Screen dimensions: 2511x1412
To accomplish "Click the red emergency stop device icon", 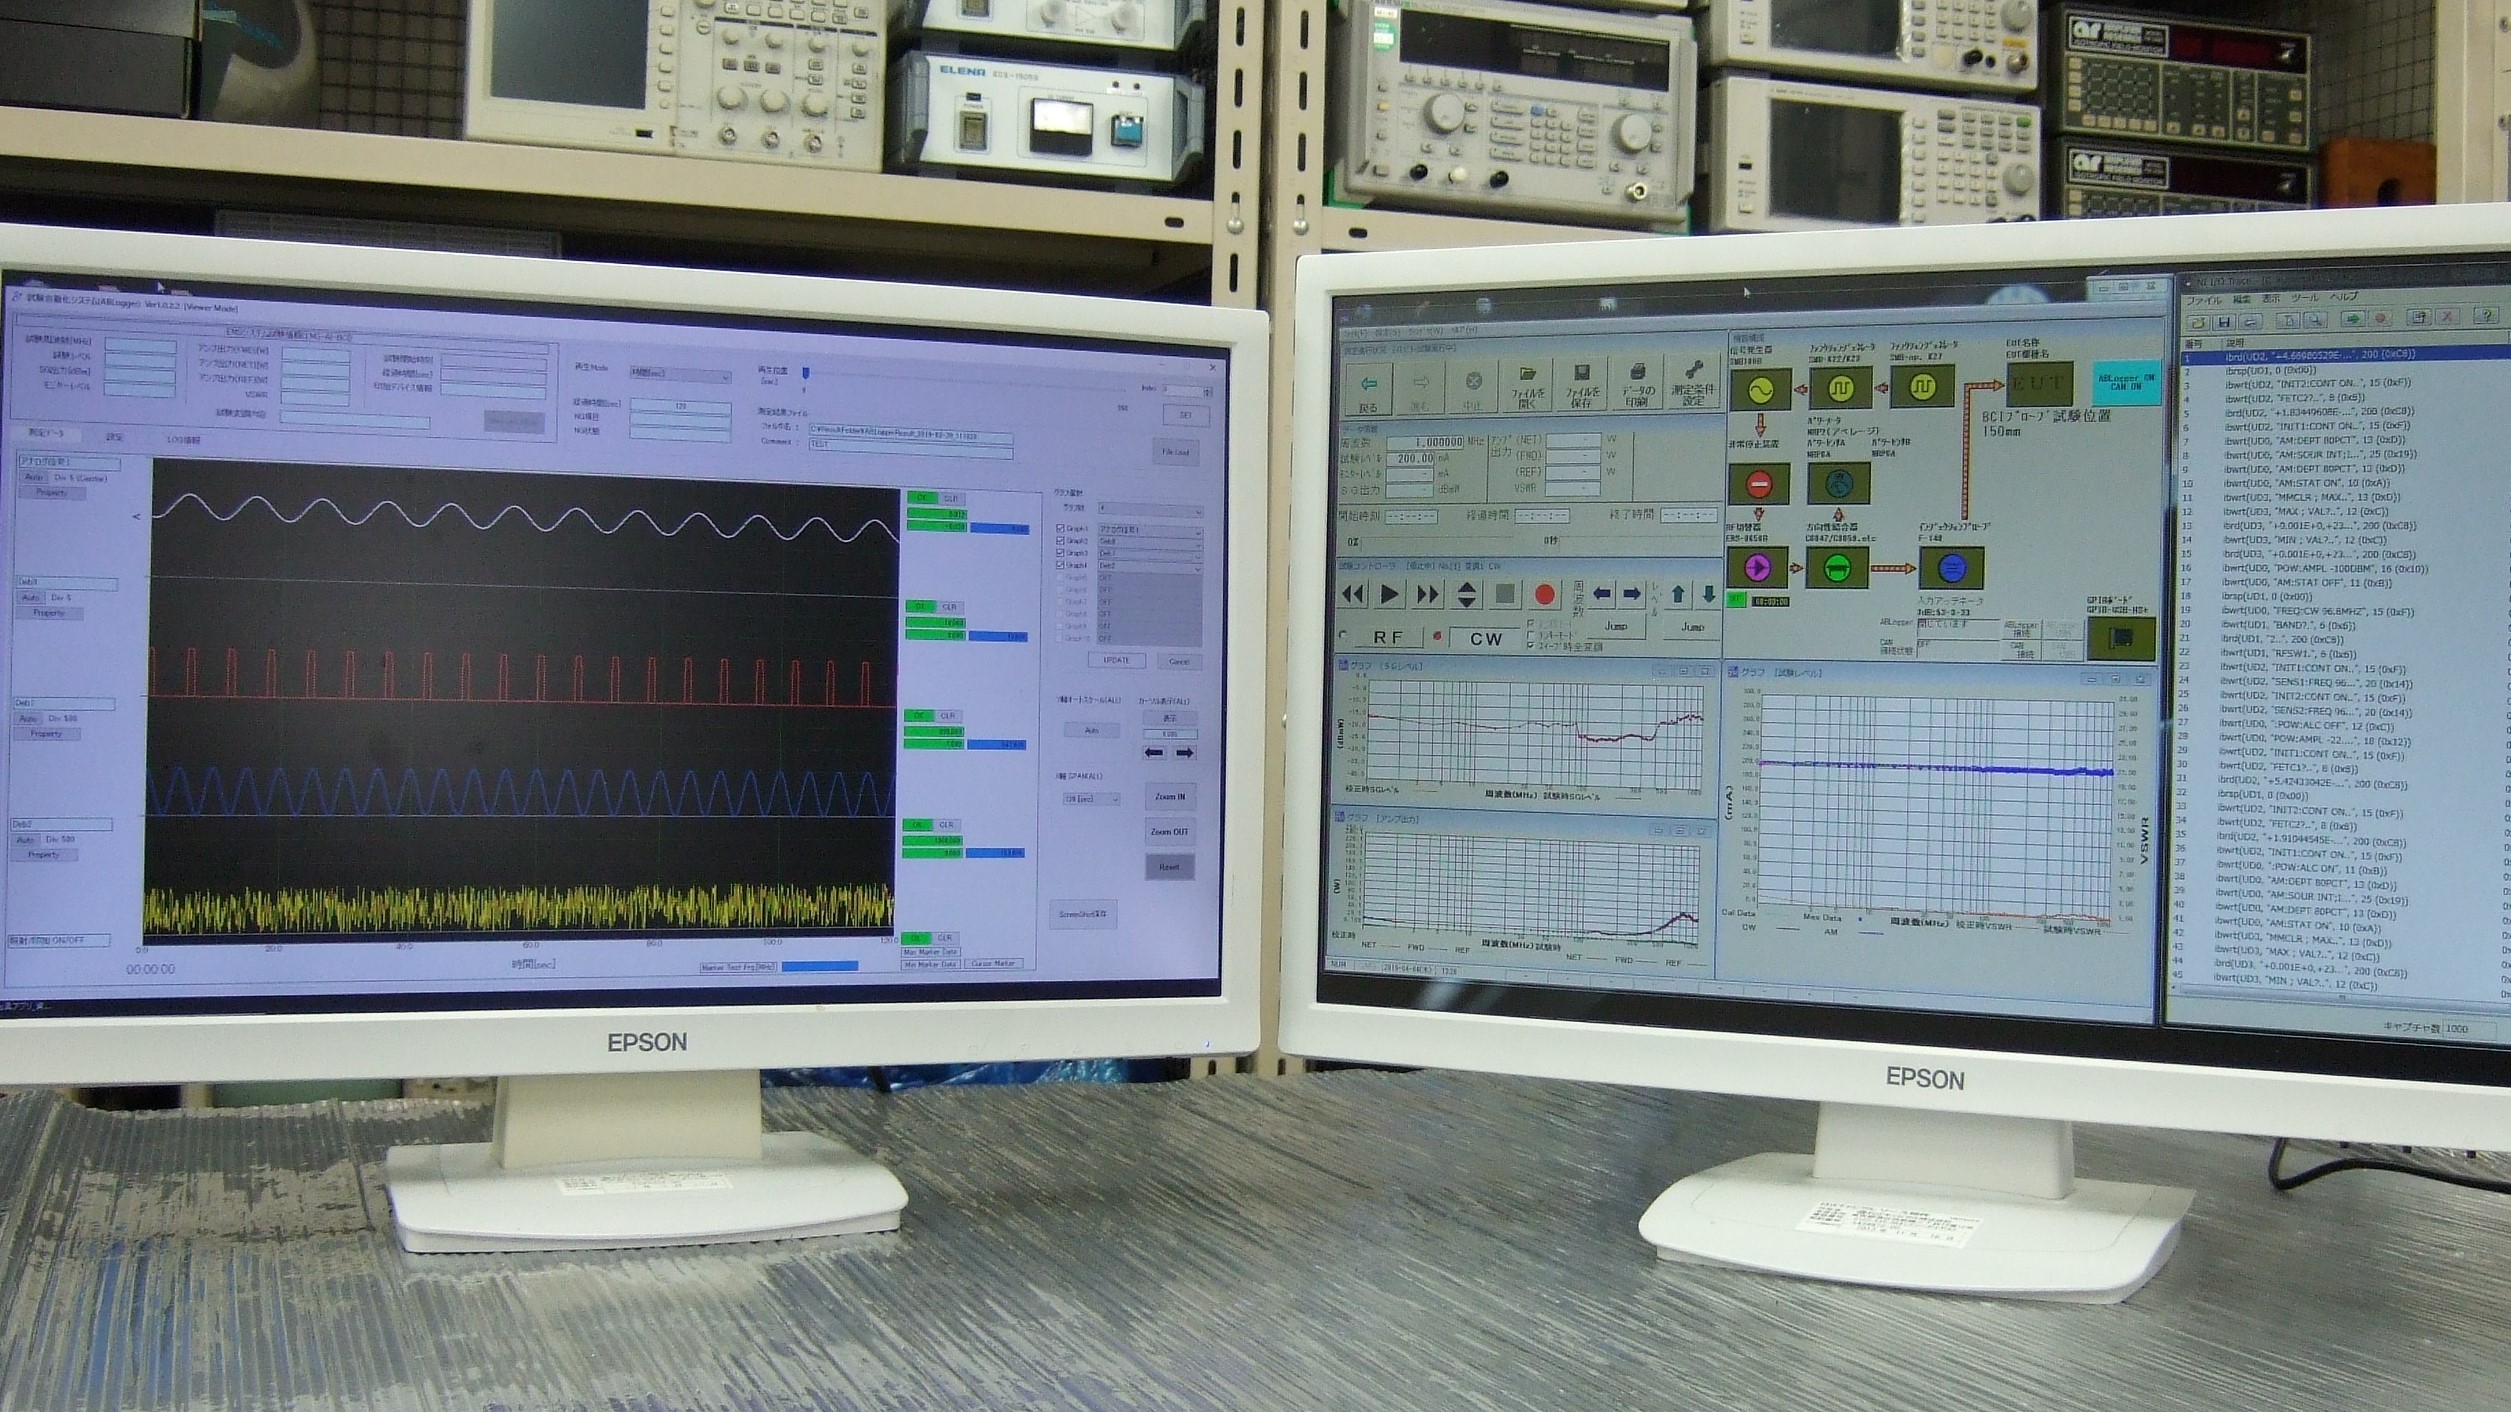I will (1759, 485).
